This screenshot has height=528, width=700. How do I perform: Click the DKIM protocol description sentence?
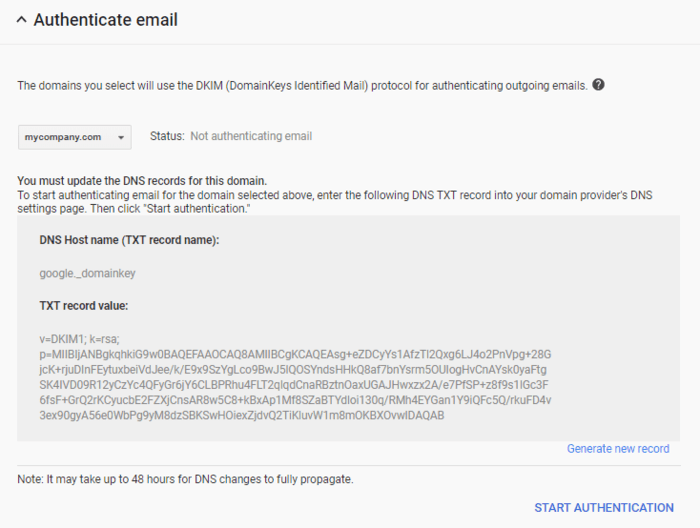tap(302, 85)
